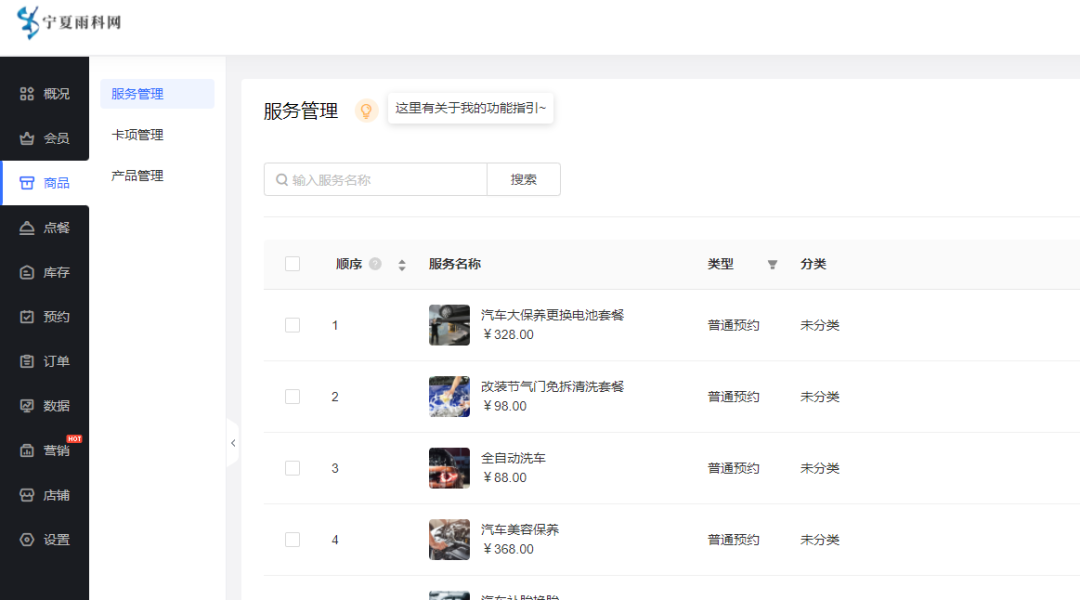Open the 店铺 store icon
1080x600 pixels.
[x=27, y=495]
